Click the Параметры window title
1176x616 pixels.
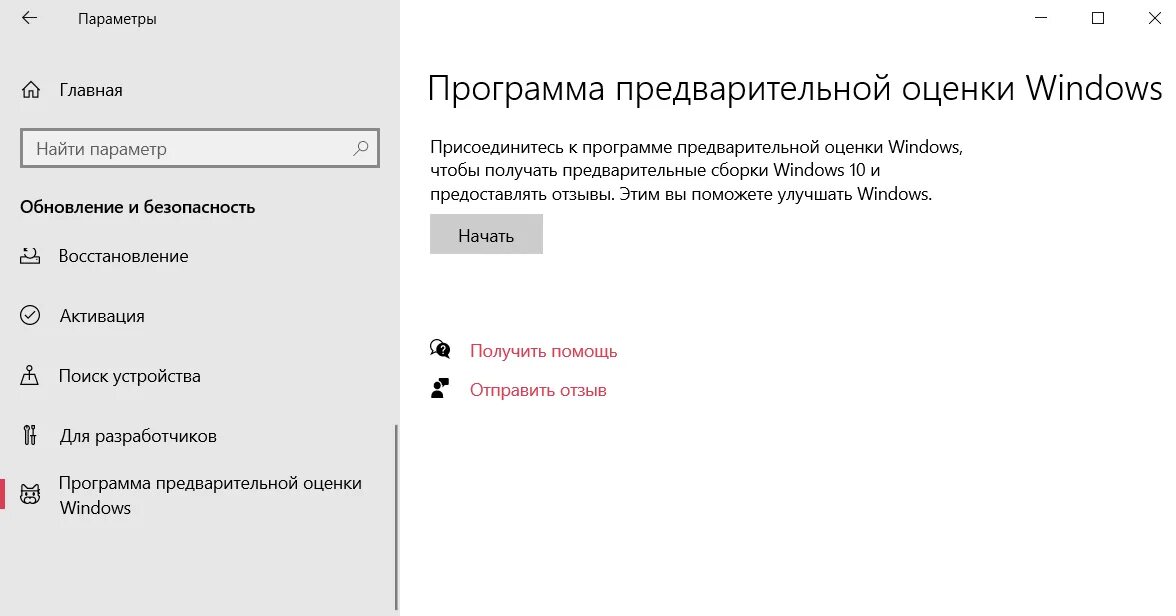pos(117,19)
